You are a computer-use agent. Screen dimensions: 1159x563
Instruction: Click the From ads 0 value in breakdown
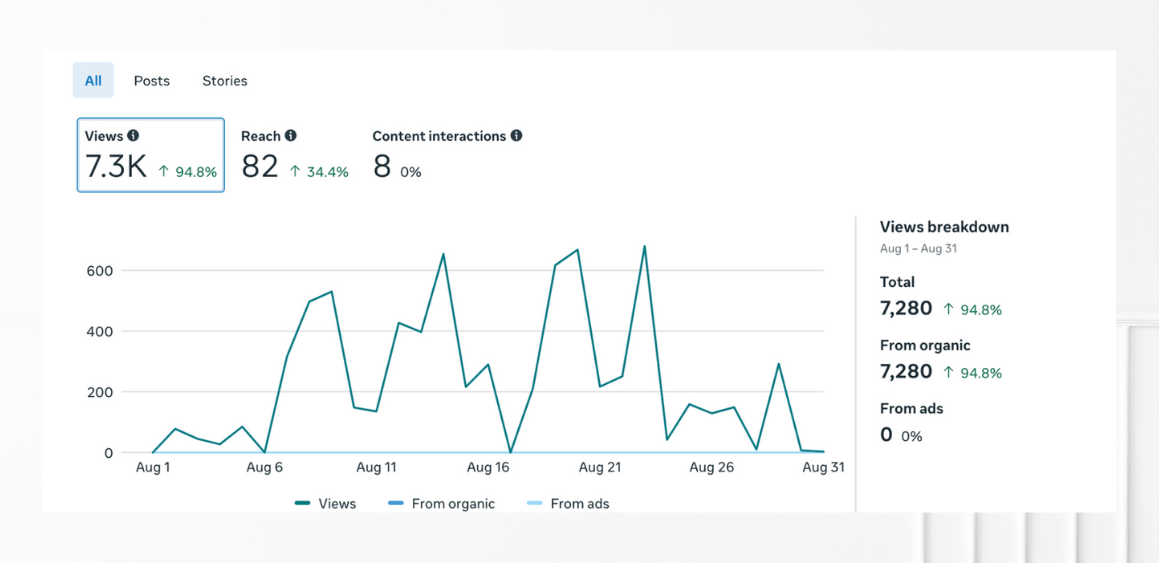[886, 434]
